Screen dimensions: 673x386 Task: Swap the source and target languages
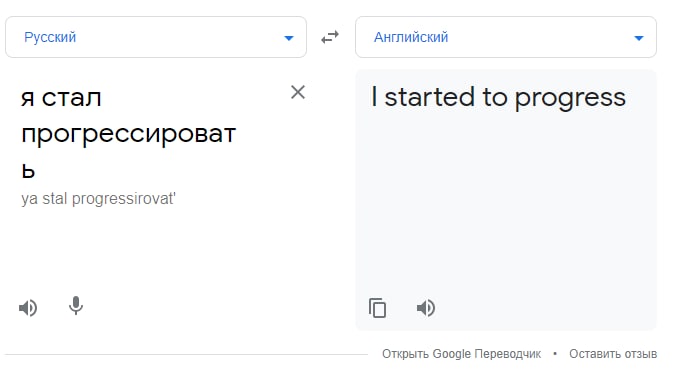(330, 37)
